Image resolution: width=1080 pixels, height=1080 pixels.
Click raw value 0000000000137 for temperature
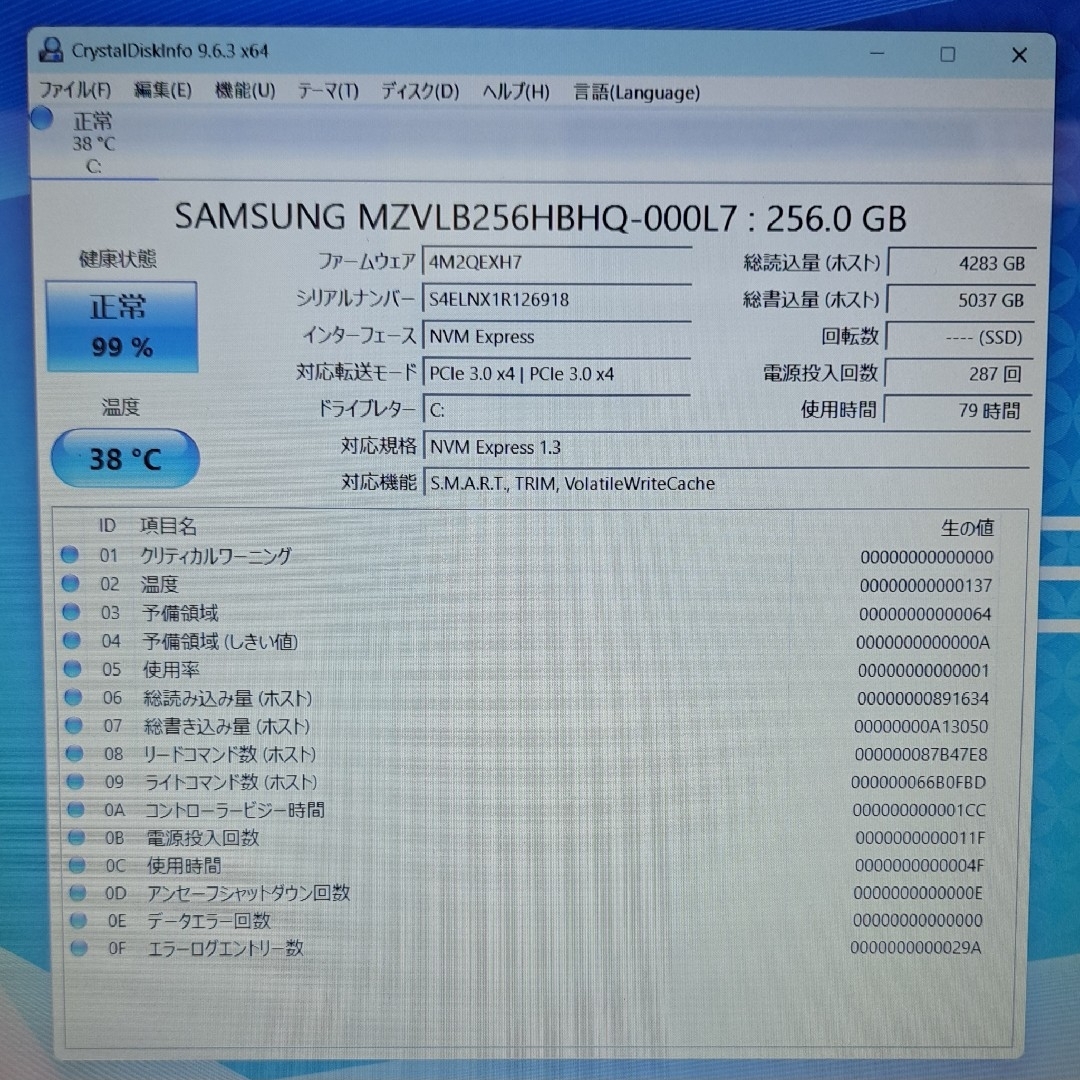click(926, 586)
